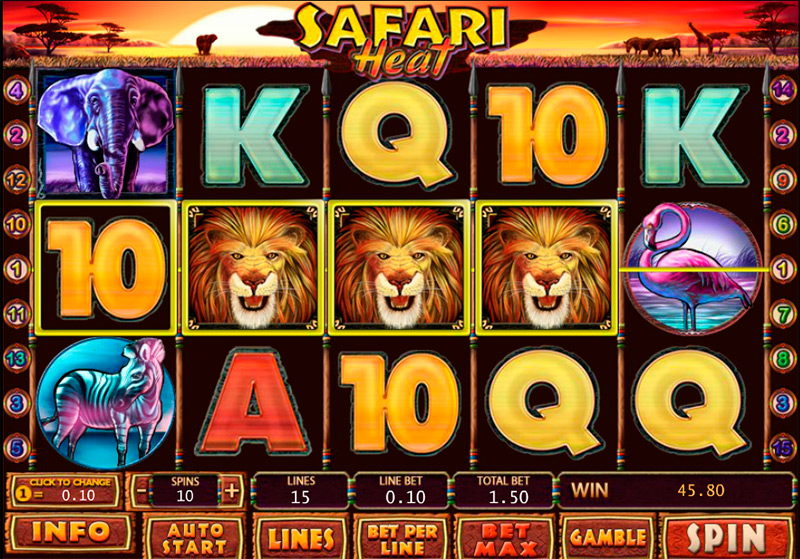800x559 pixels.
Task: Start auto play with AUTO START
Action: coord(194,539)
